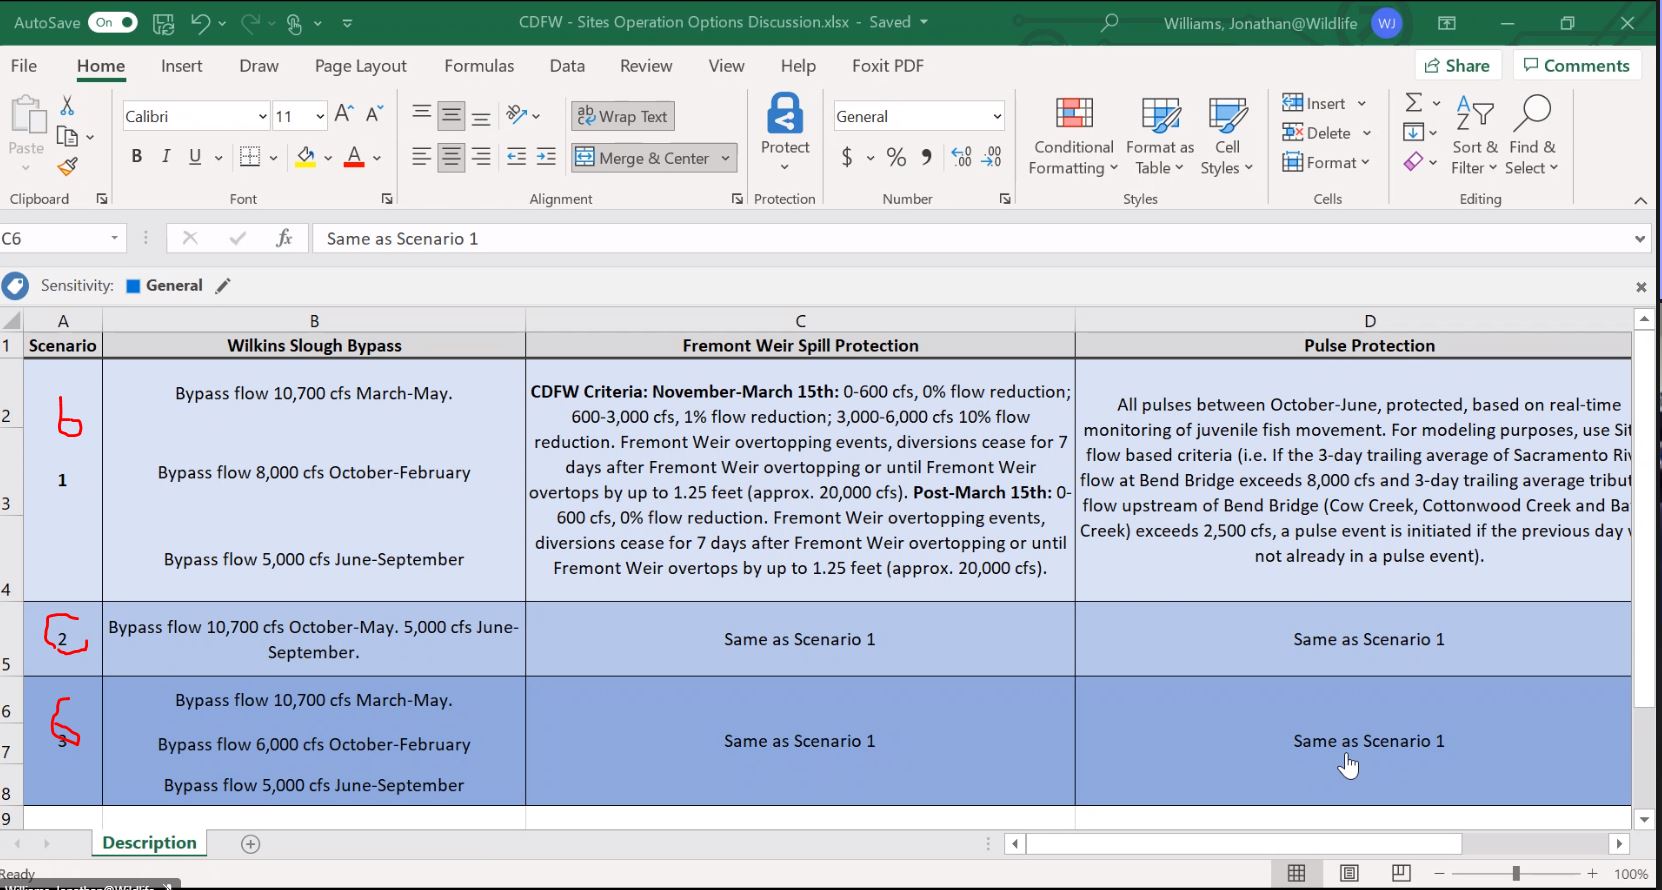Click the Format Painter brush icon
This screenshot has width=1662, height=890.
[x=67, y=167]
